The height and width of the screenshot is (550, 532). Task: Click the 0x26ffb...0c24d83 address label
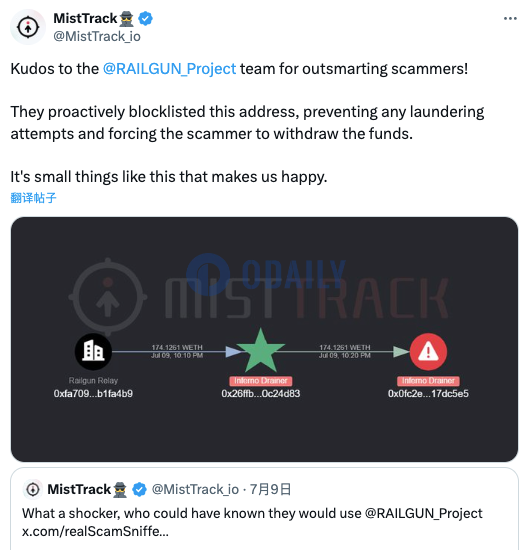(261, 394)
